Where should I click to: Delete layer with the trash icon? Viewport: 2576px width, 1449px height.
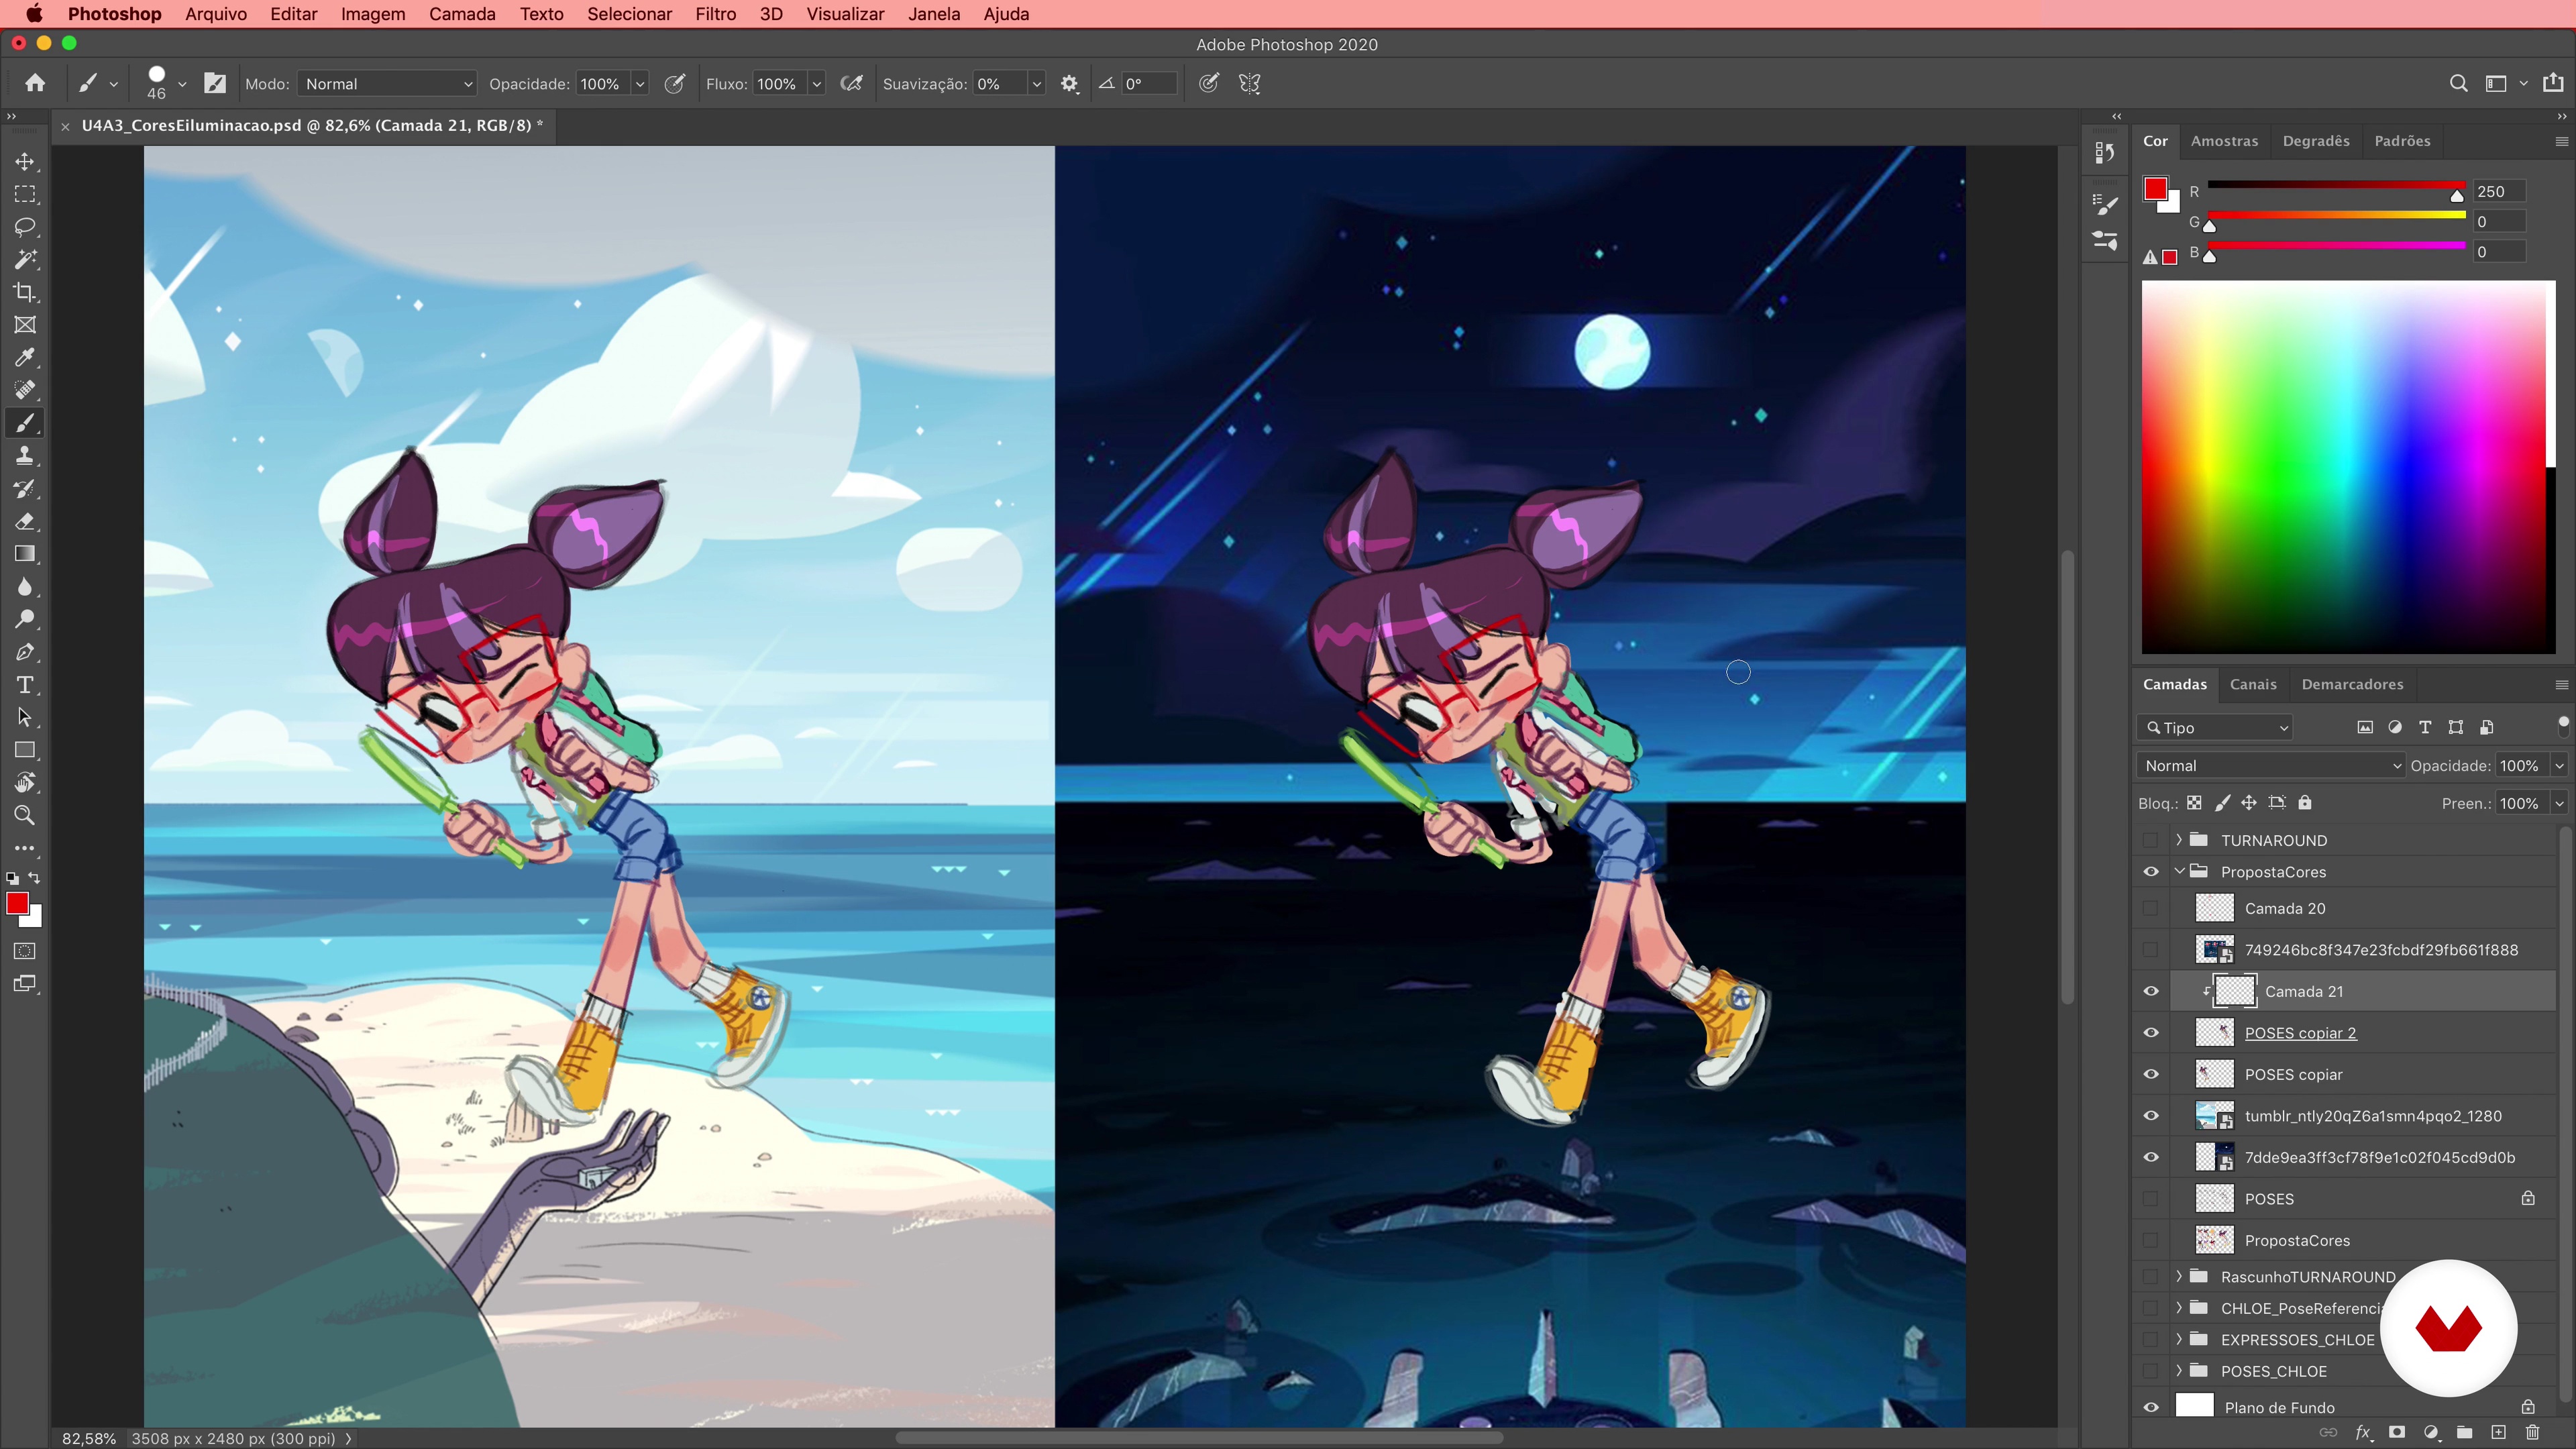pyautogui.click(x=2532, y=1432)
